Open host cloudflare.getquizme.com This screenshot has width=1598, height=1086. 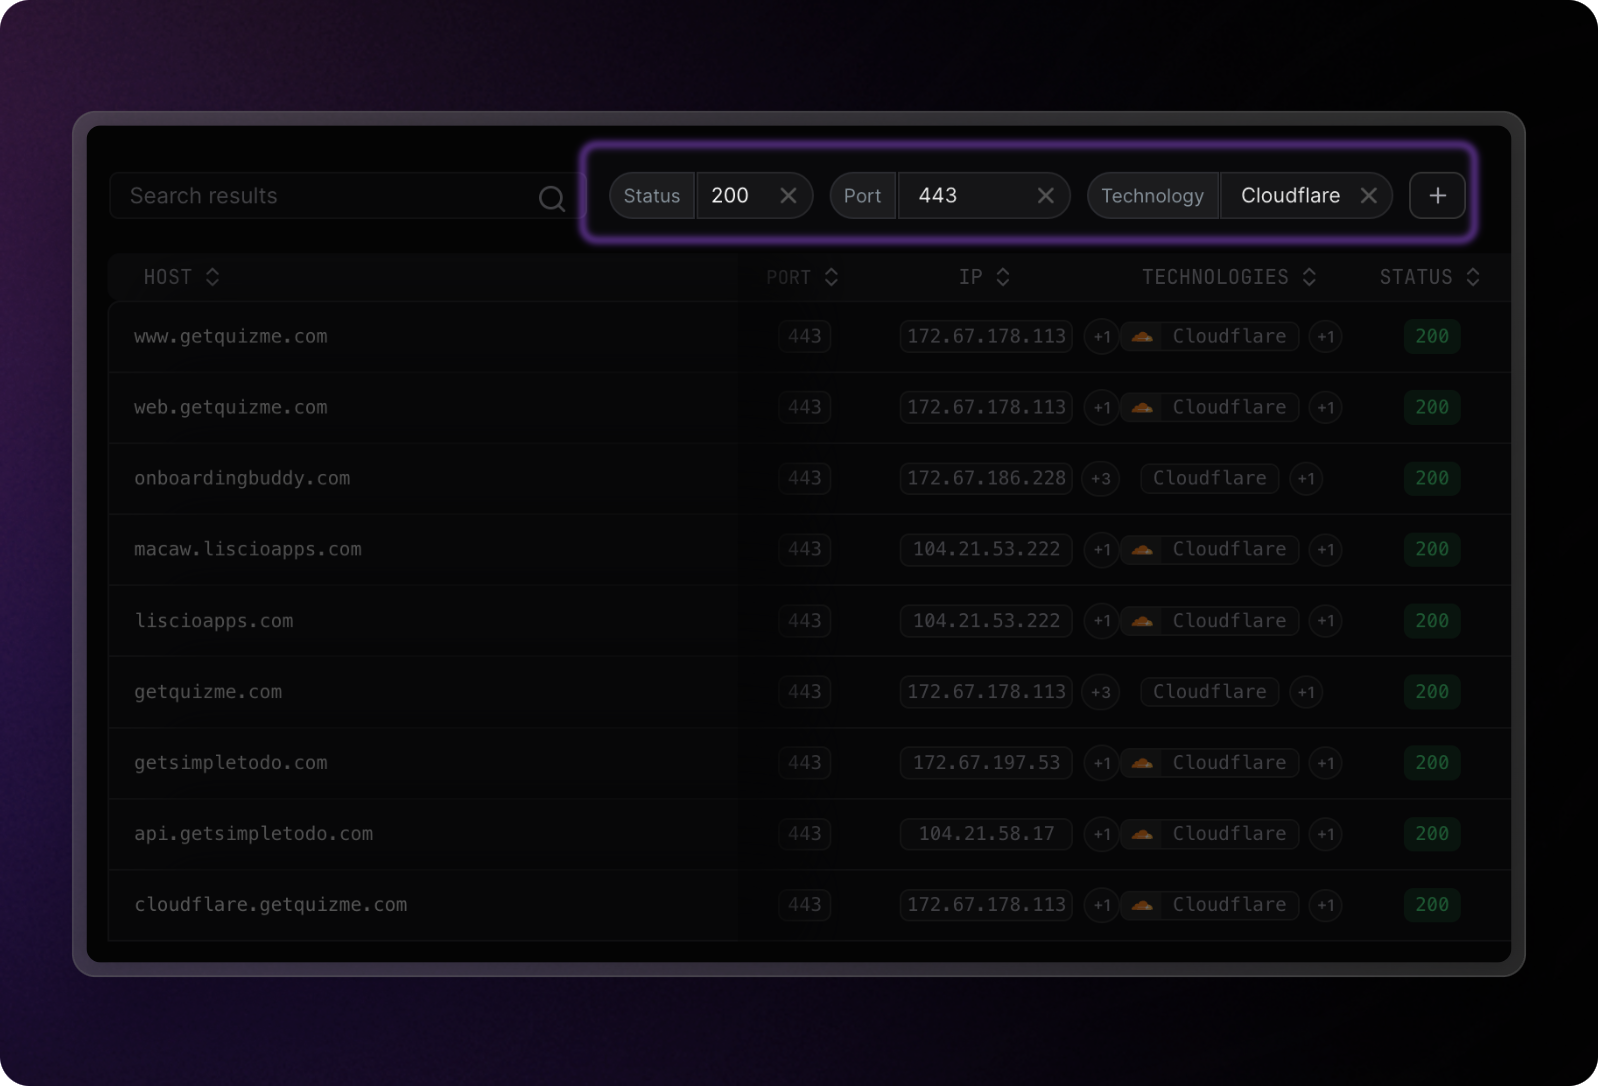click(271, 905)
